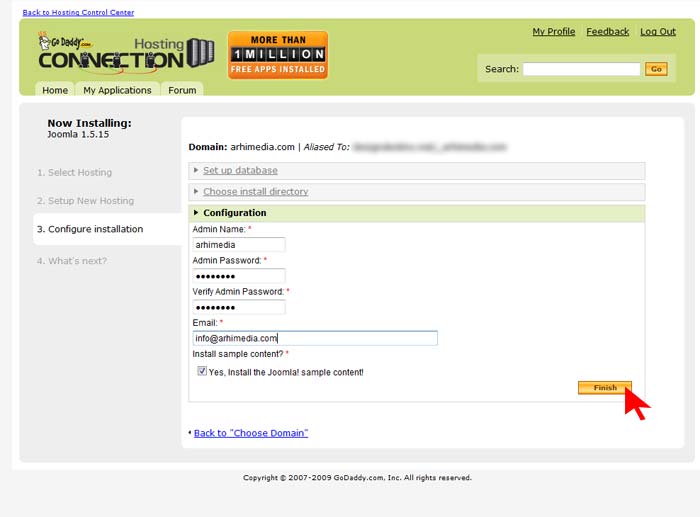The height and width of the screenshot is (517, 700).
Task: Click the Go search button
Action: (656, 69)
